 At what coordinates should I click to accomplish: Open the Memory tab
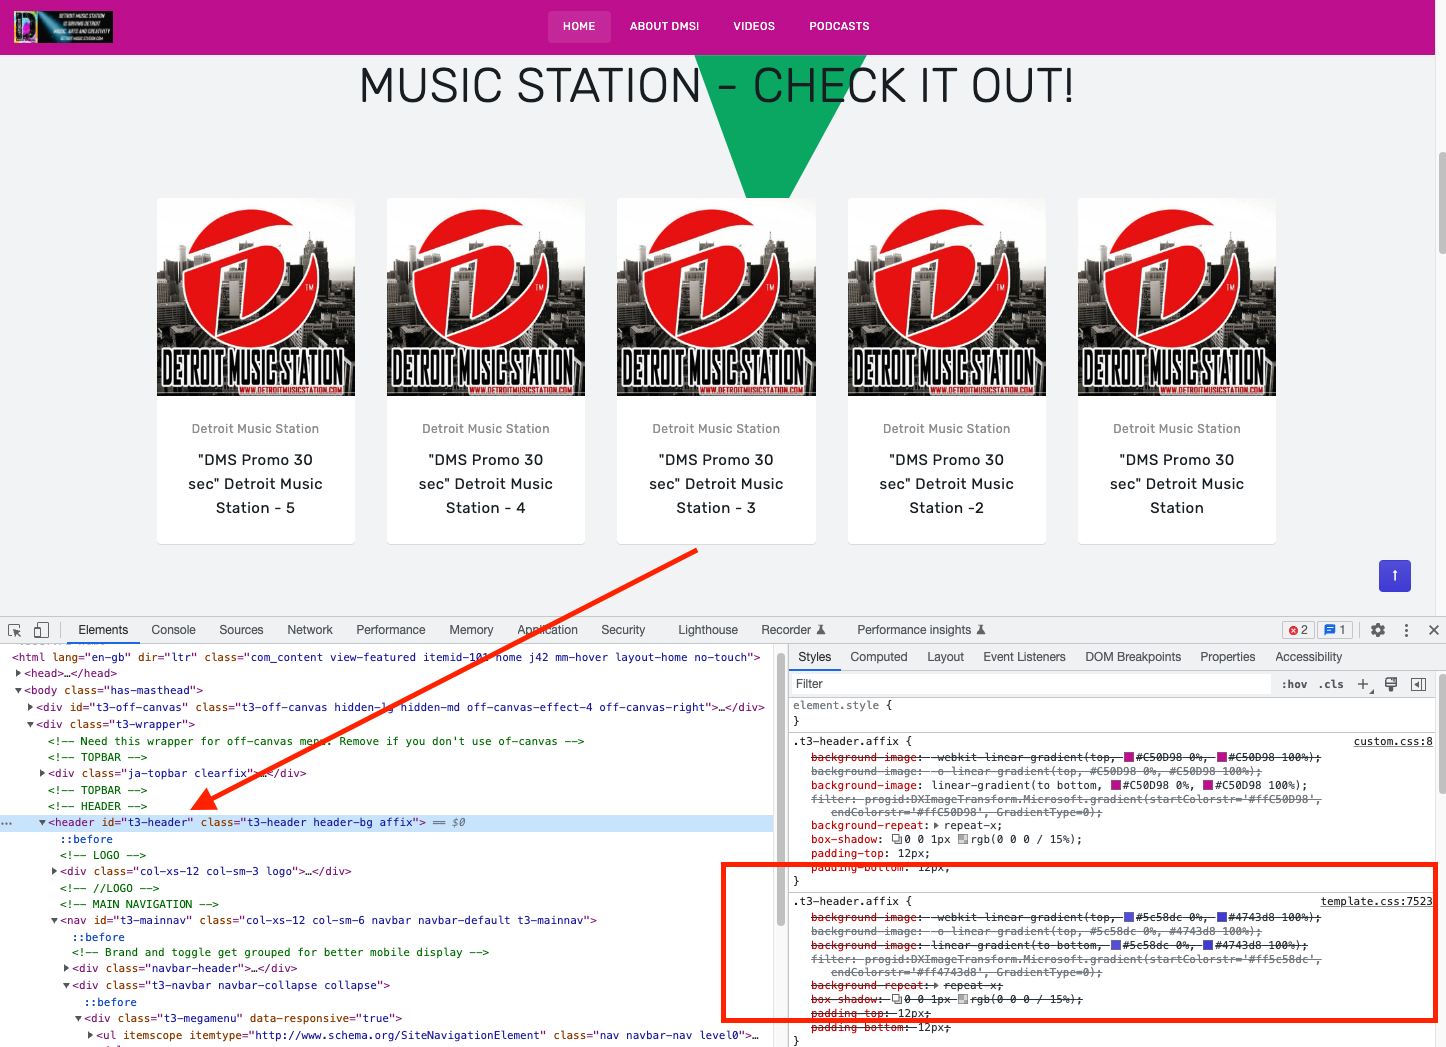point(471,630)
